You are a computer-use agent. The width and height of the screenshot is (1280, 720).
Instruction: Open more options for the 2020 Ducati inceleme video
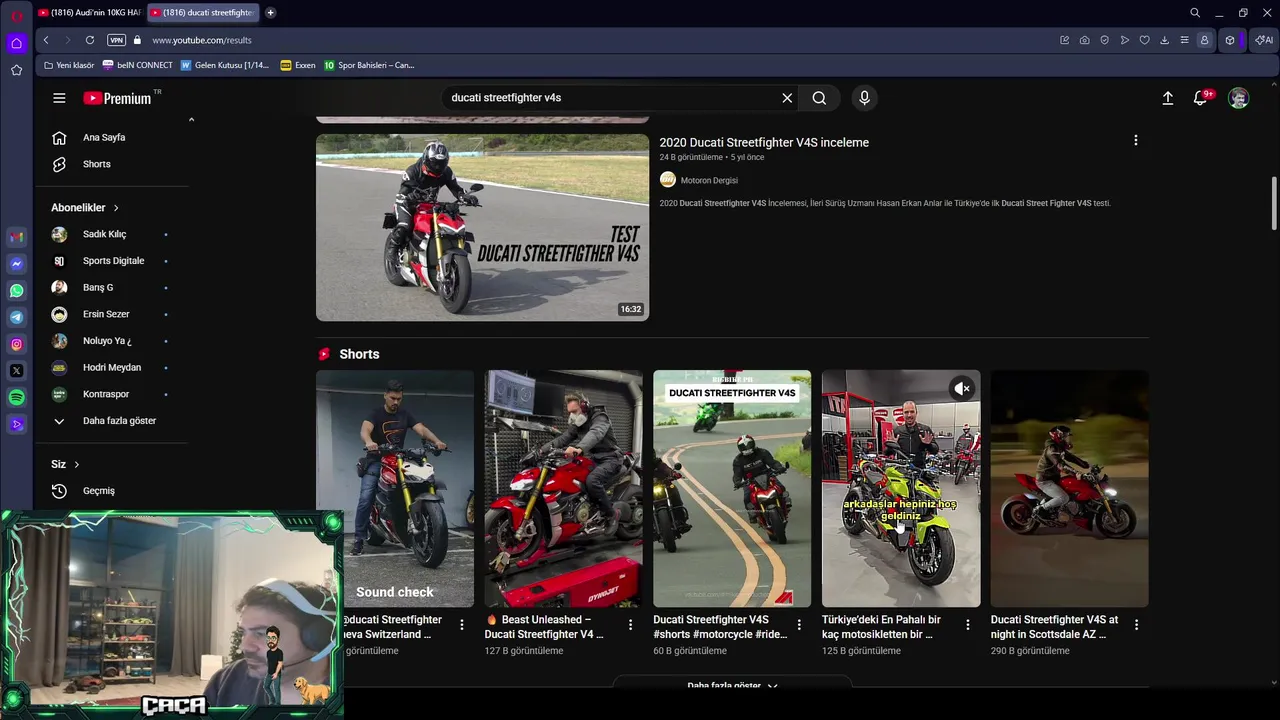tap(1135, 141)
